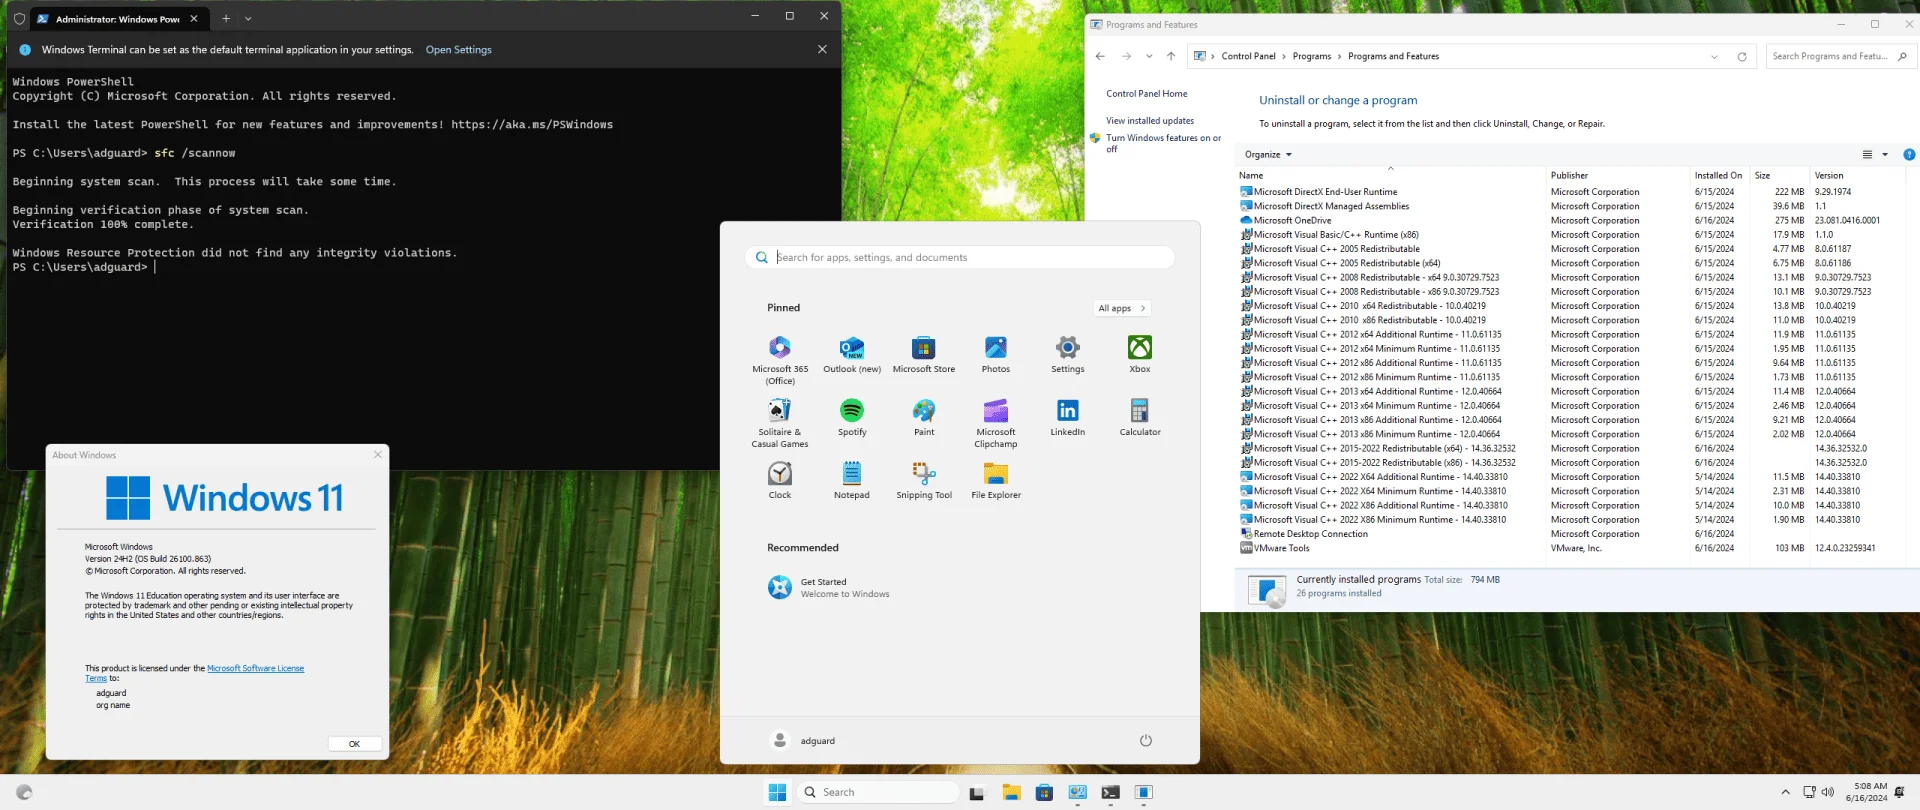The width and height of the screenshot is (1920, 810).
Task: Open the adguard user account menu
Action: tap(803, 741)
